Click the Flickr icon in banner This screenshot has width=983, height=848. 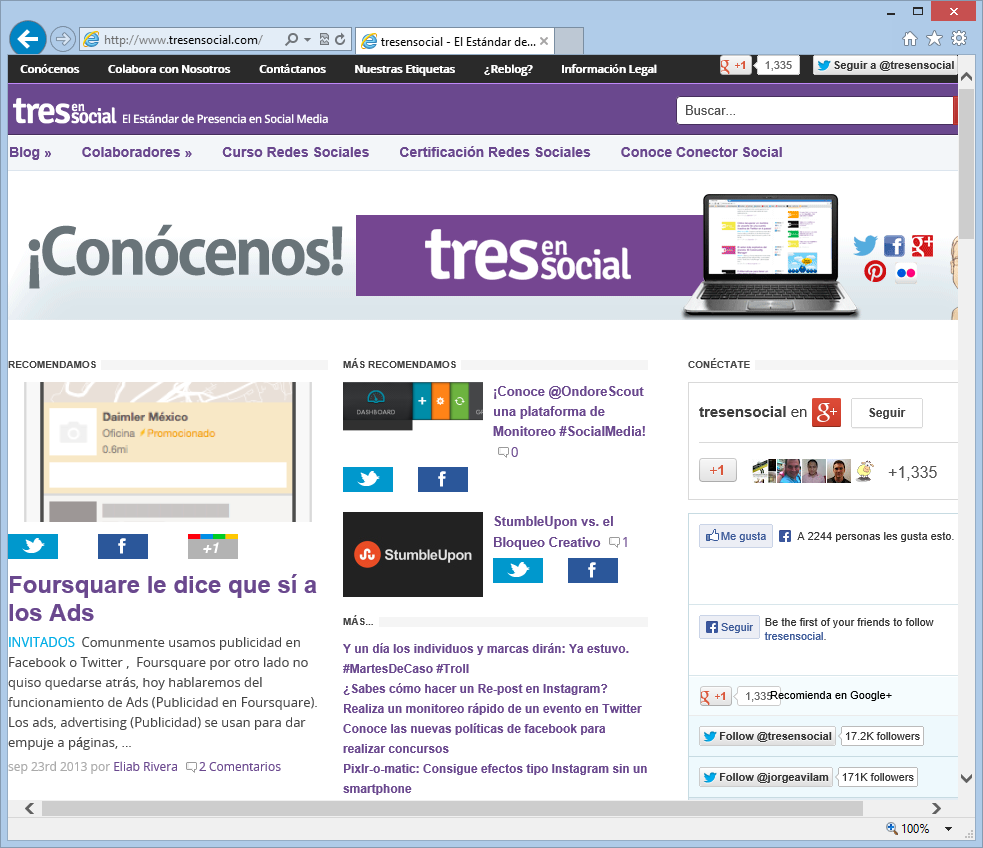point(906,273)
